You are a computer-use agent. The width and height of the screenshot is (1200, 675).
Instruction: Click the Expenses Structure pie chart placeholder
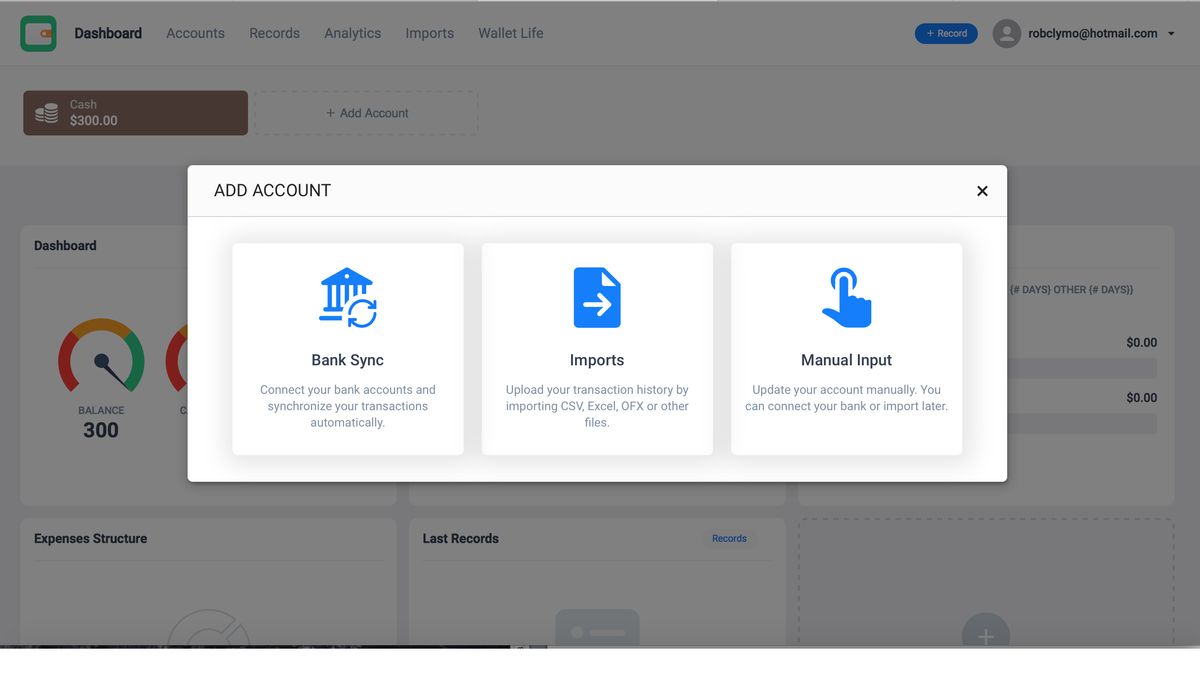click(x=210, y=630)
